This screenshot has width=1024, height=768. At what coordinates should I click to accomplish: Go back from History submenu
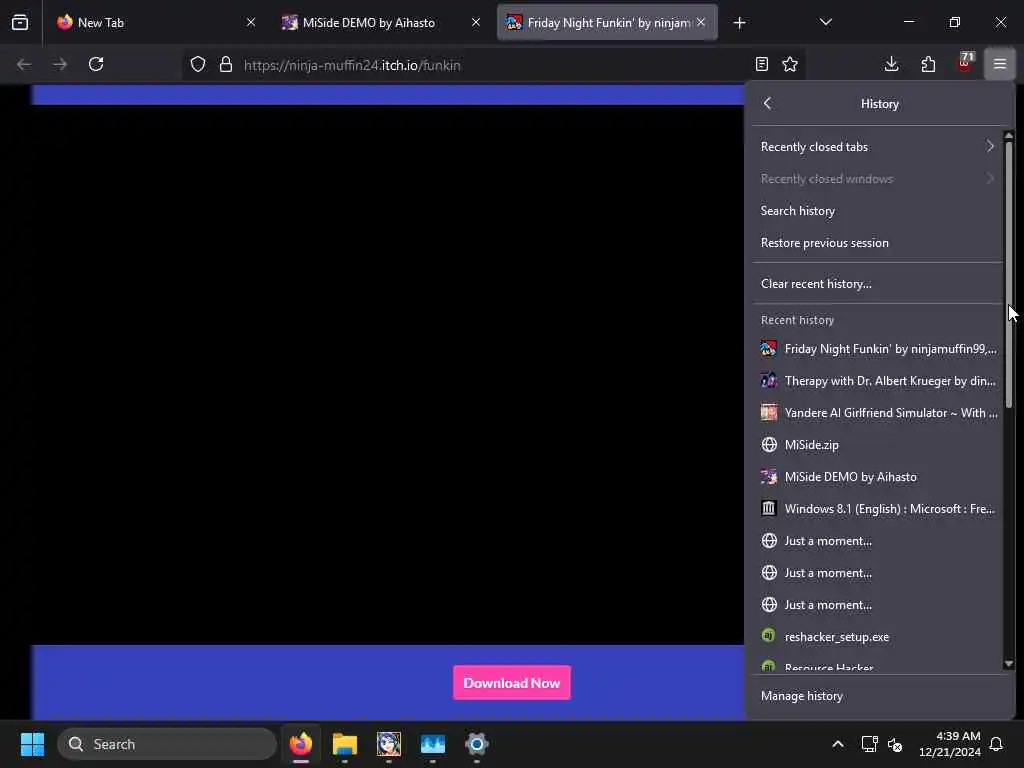click(x=767, y=103)
